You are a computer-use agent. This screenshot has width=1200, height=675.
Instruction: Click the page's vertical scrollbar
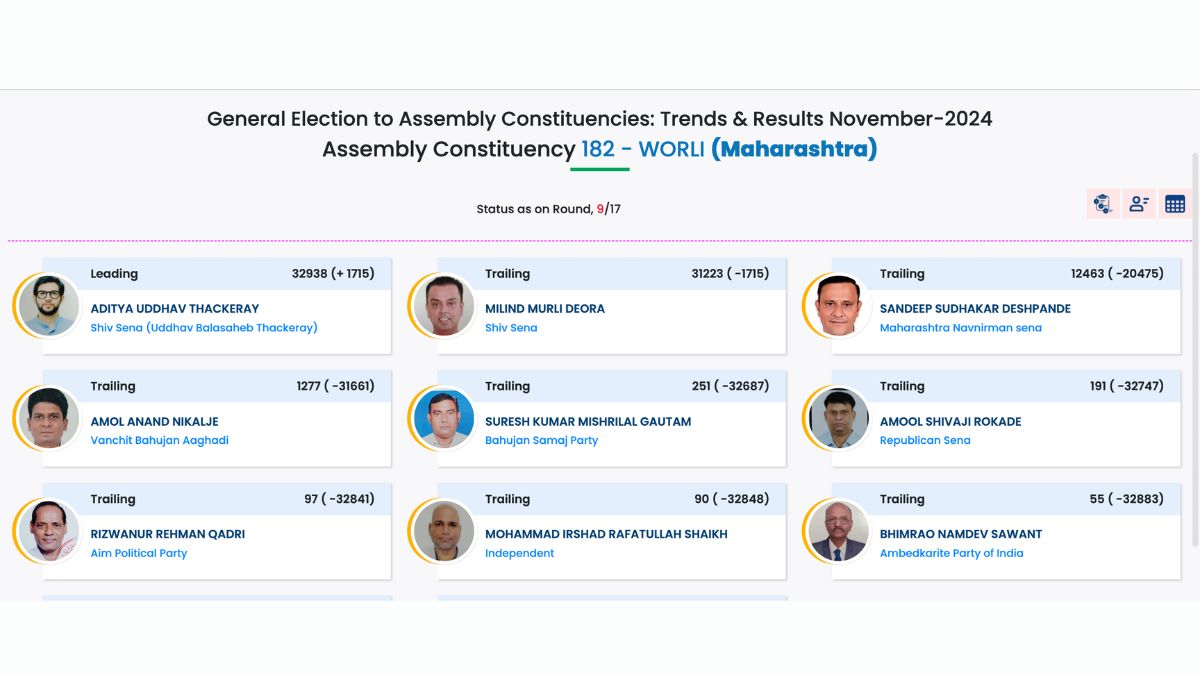click(x=1195, y=350)
